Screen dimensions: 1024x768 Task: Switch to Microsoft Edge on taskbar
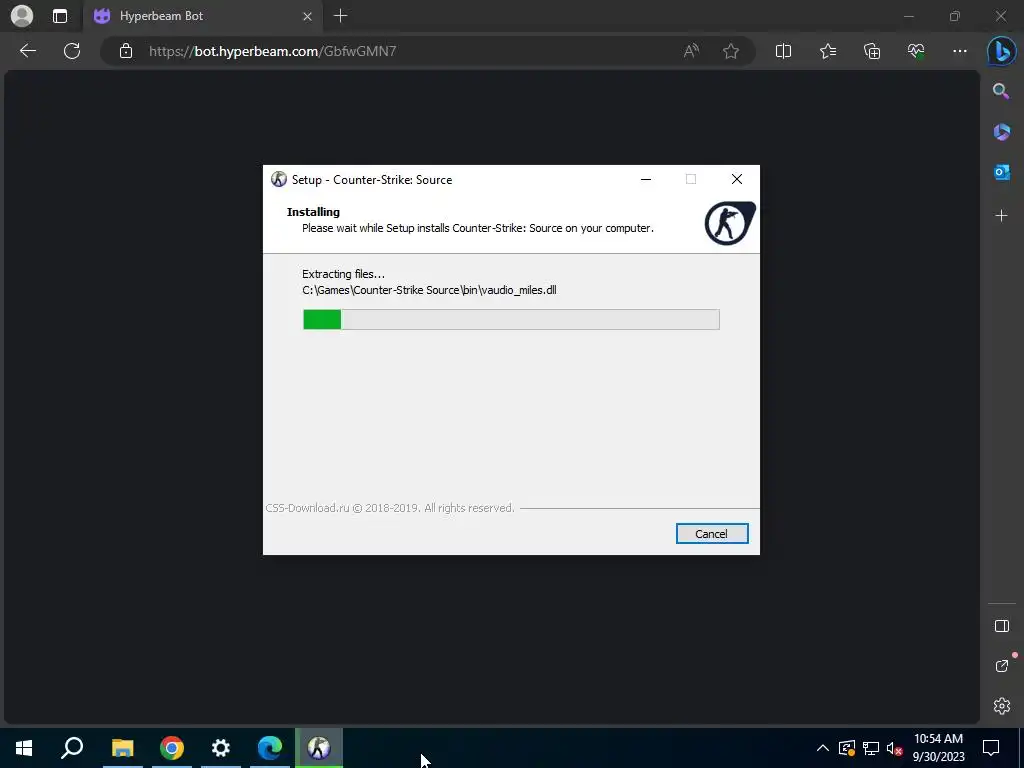coord(270,748)
